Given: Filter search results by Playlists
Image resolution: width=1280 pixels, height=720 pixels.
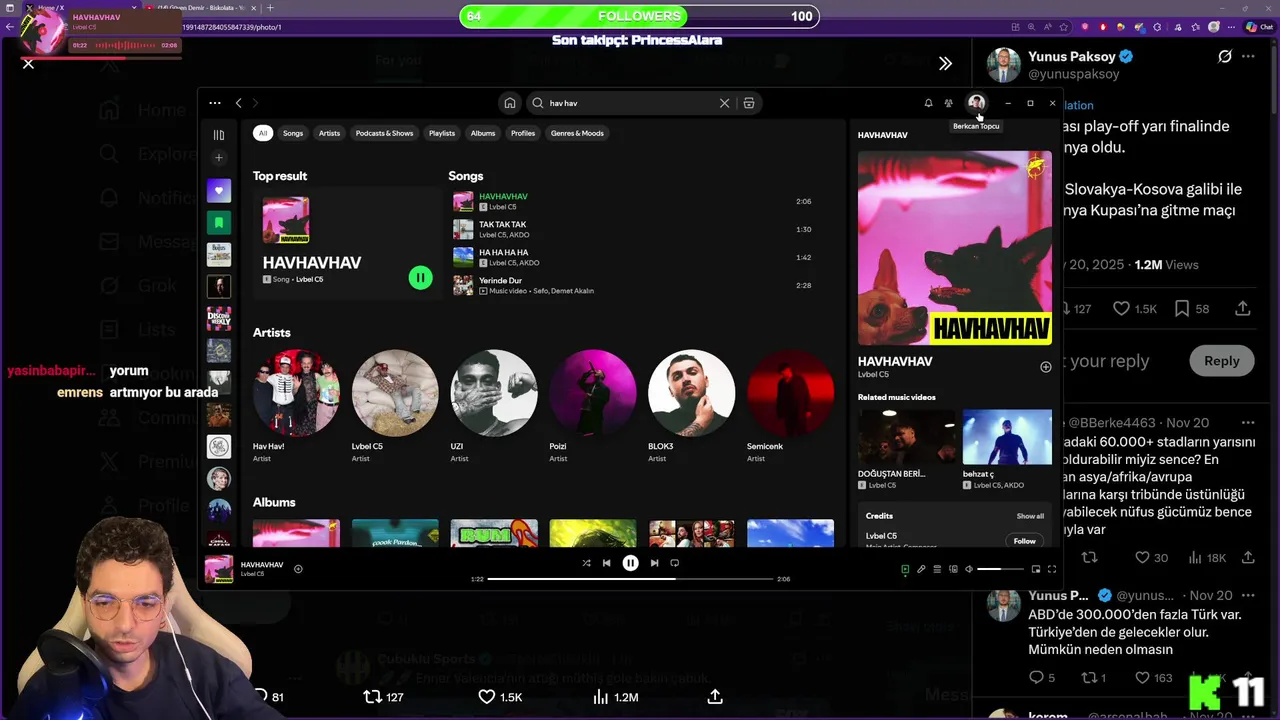Looking at the screenshot, I should click(x=442, y=133).
